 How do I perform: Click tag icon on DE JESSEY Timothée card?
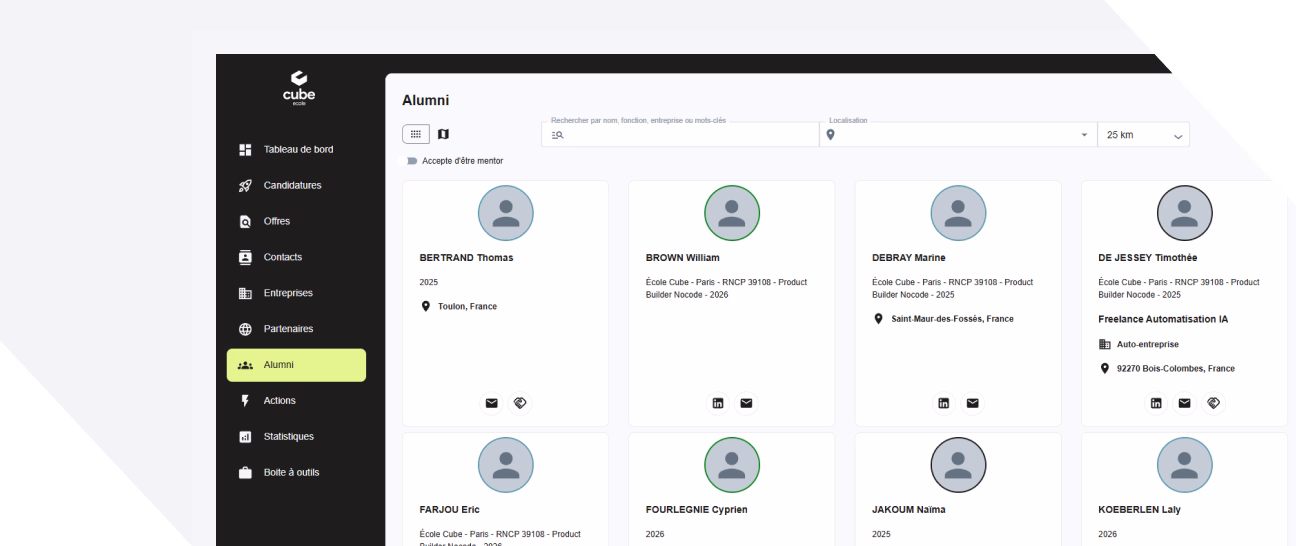click(x=1212, y=402)
